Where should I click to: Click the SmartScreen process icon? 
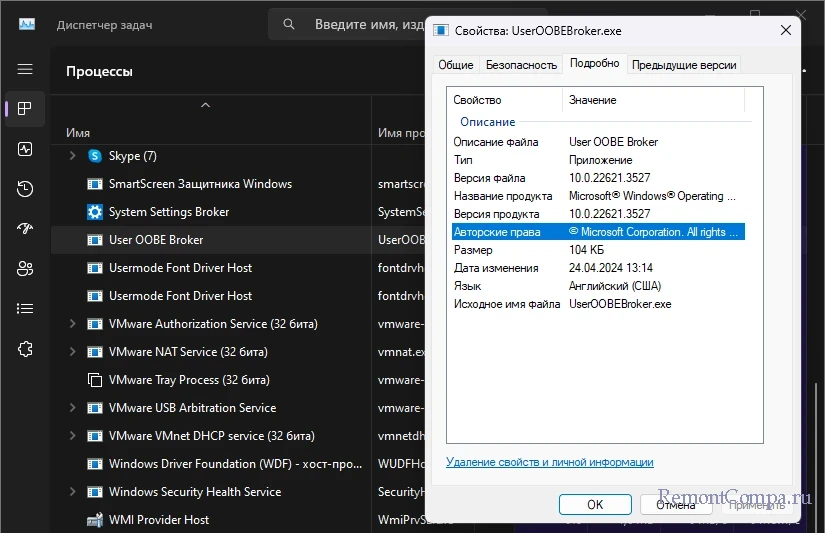click(95, 184)
